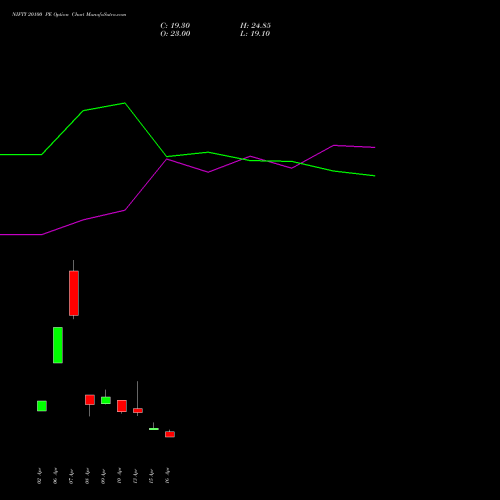Viewport: 500px width, 500px height.
Task: Select the 16 Apr date label
Action: pos(167,476)
